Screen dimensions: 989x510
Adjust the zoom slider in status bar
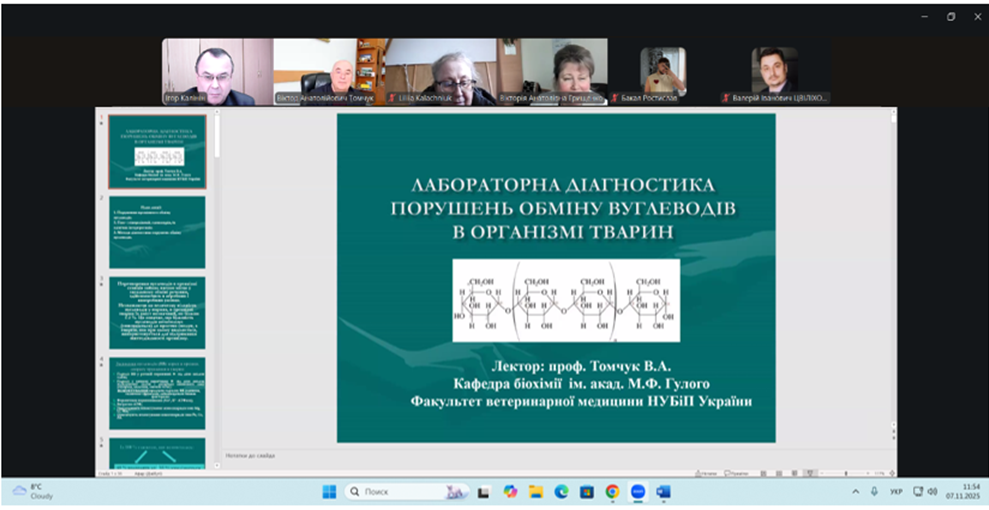(x=845, y=473)
